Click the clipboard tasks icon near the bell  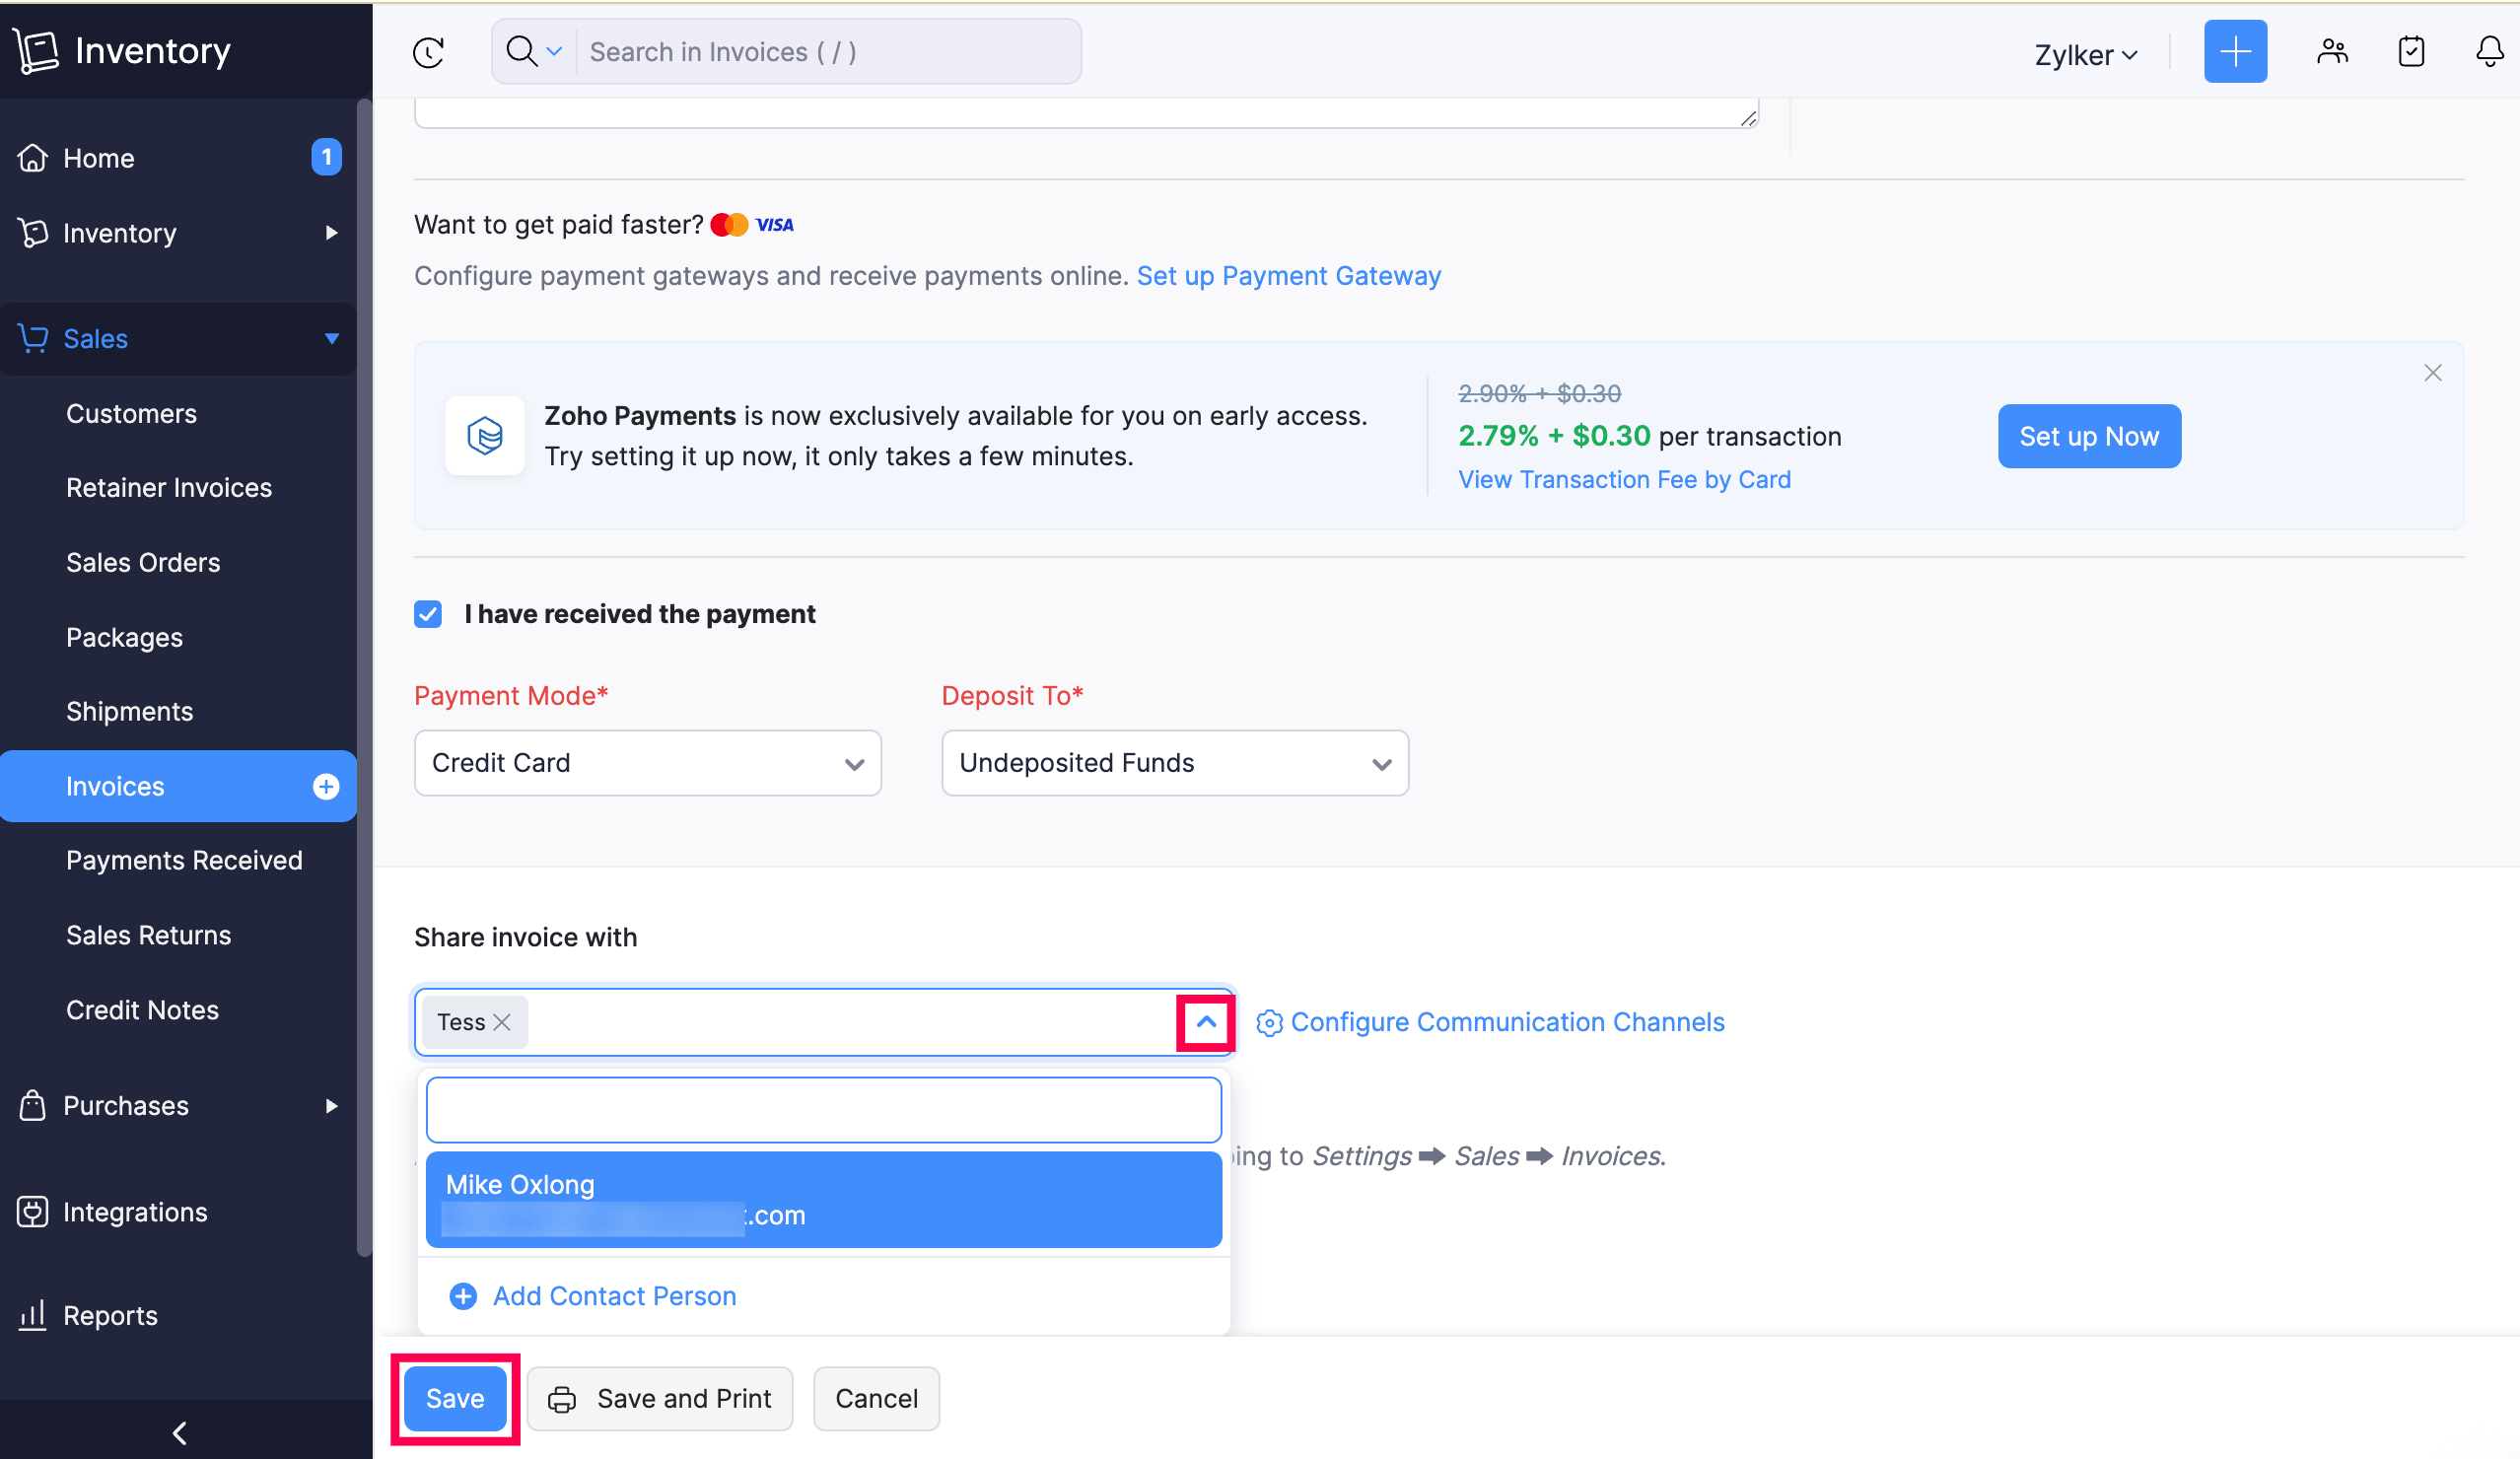(x=2411, y=52)
